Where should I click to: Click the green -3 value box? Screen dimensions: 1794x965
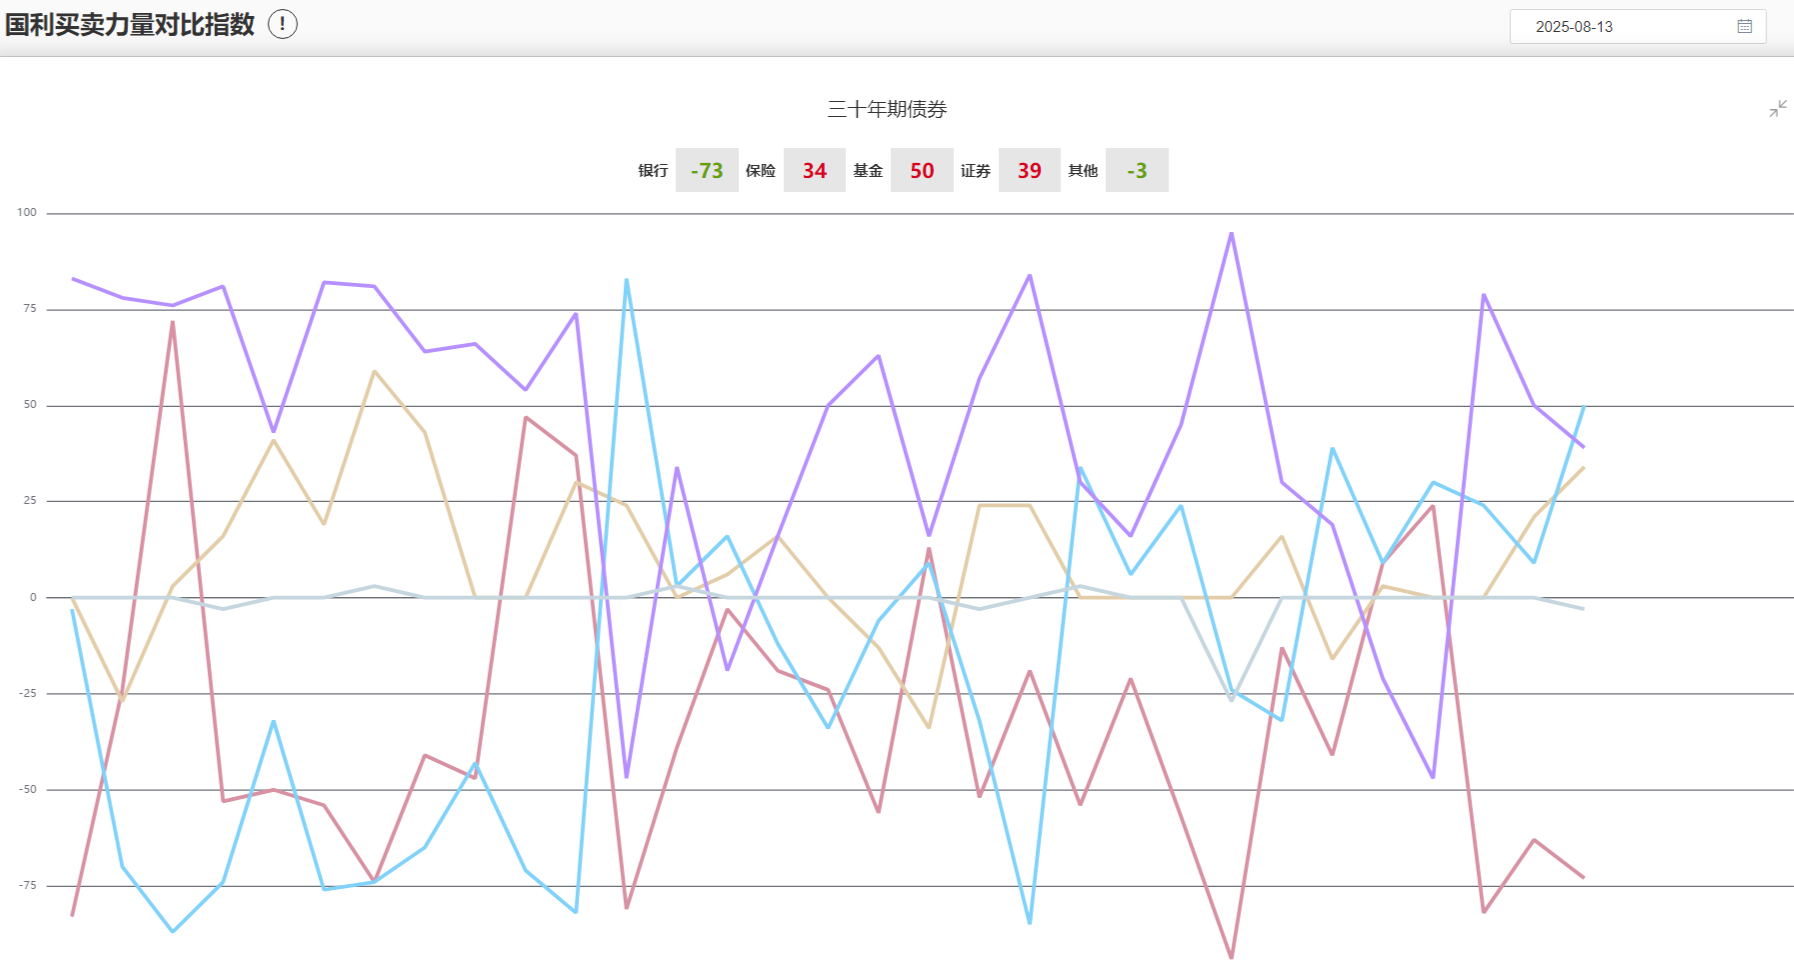(1136, 171)
